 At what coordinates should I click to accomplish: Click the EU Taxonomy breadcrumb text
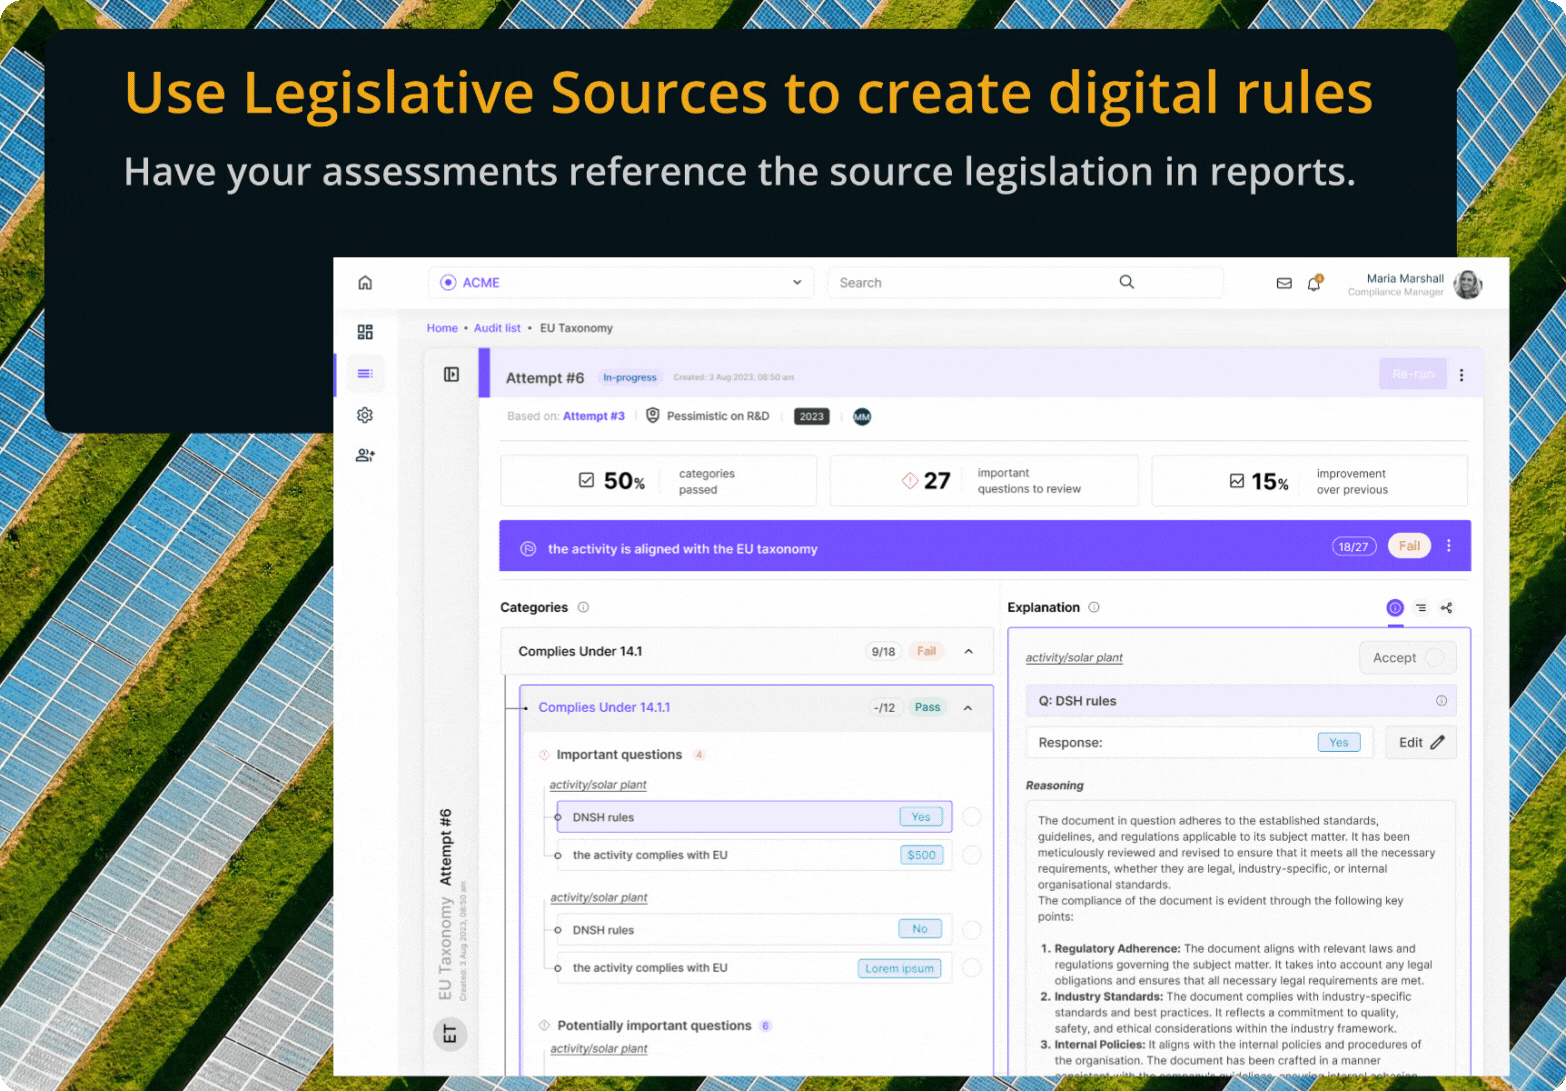point(576,328)
